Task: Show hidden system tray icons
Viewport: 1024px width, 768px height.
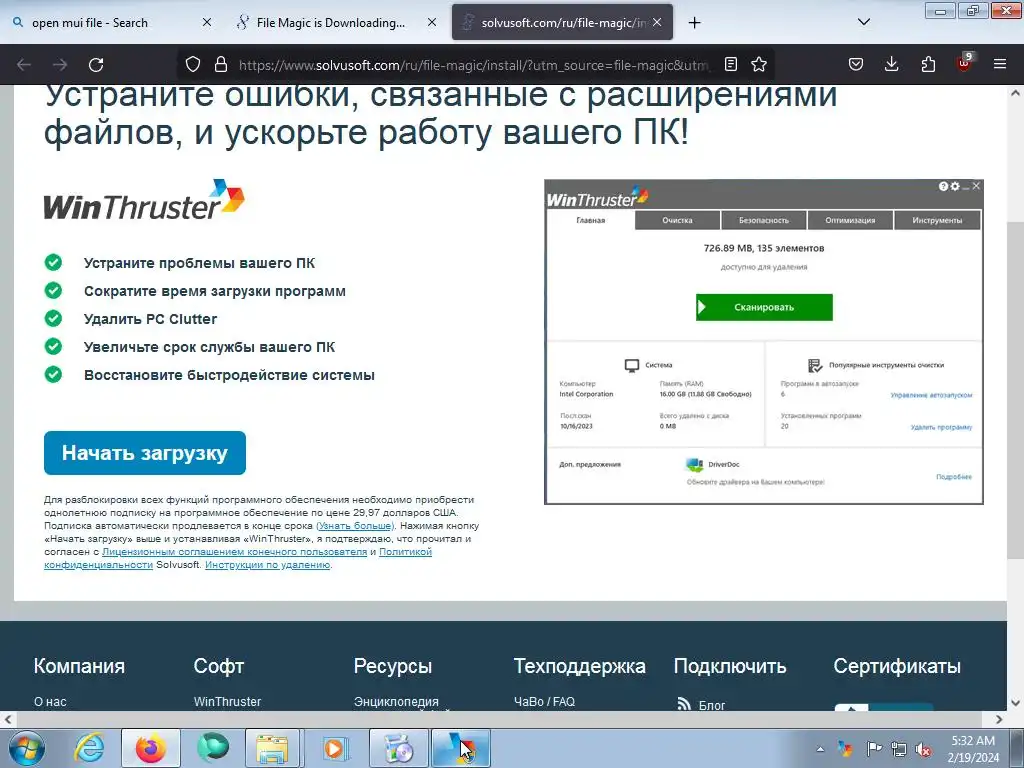Action: click(820, 749)
